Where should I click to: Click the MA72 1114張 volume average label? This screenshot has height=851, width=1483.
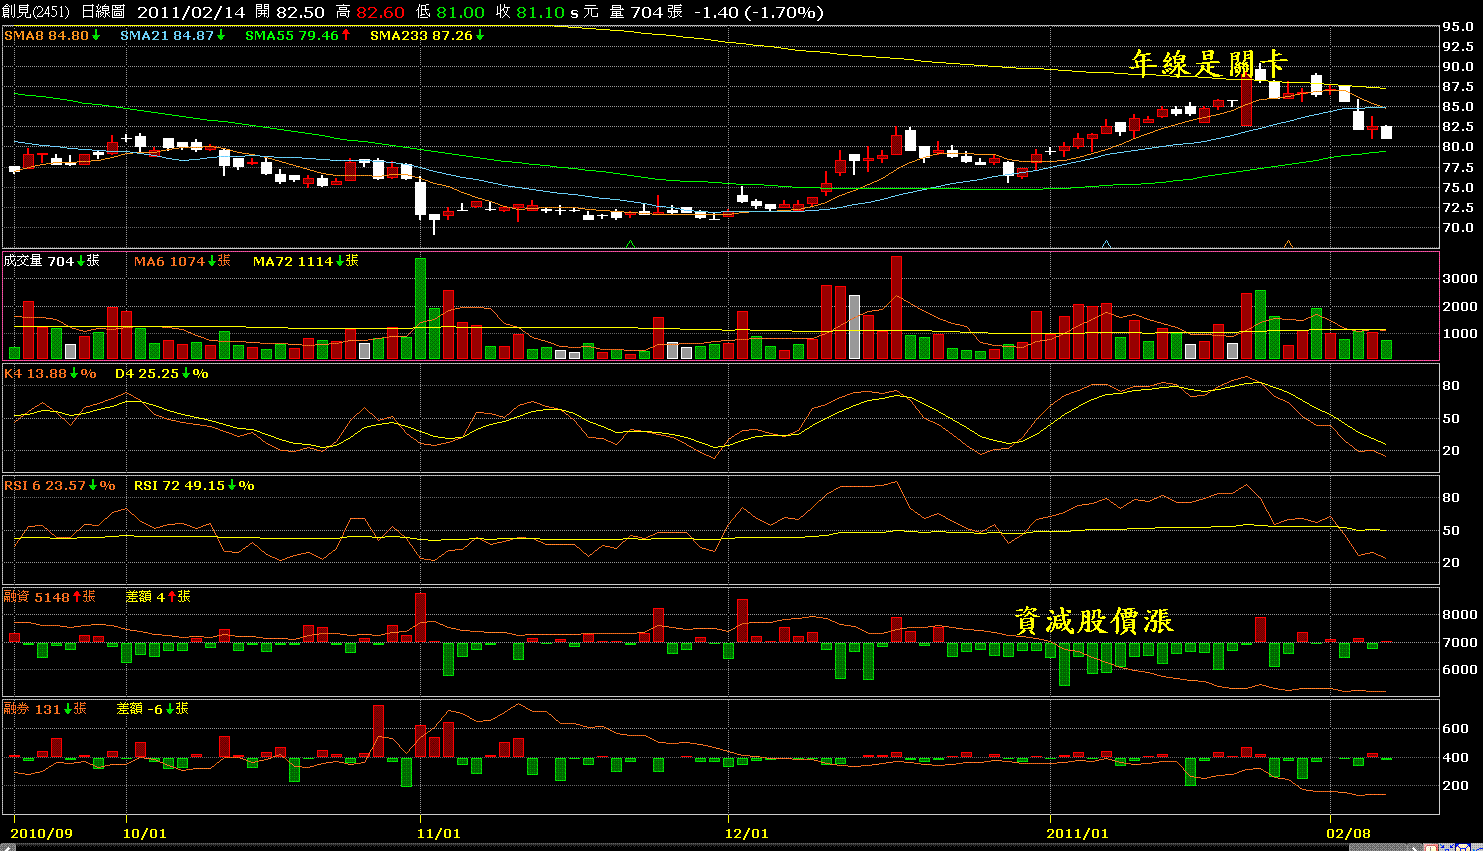pyautogui.click(x=306, y=261)
